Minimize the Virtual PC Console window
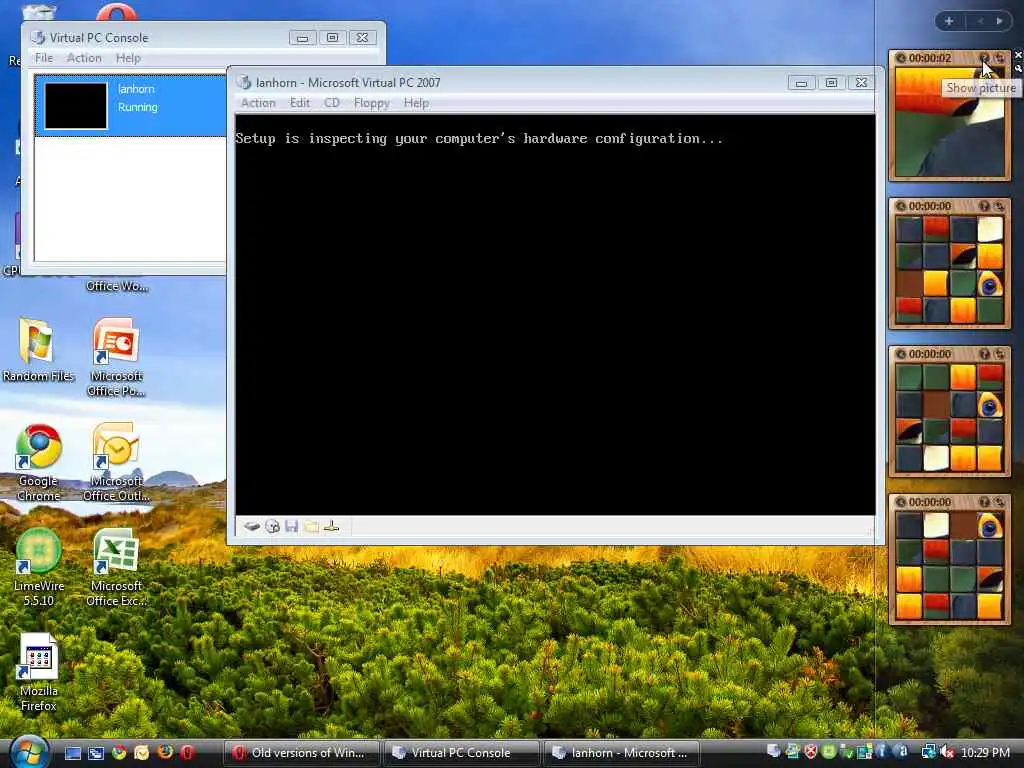1024x768 pixels. click(x=302, y=38)
